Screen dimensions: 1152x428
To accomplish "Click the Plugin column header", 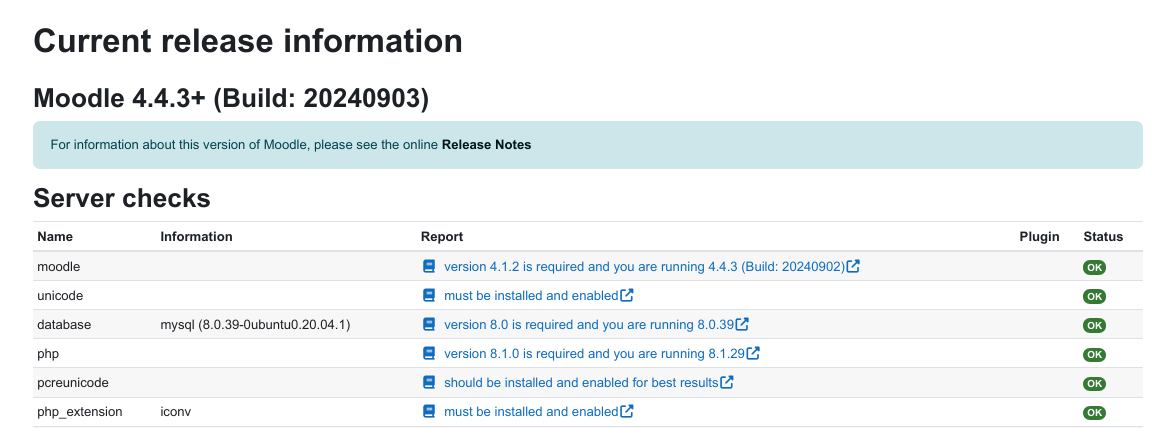I will click(x=1040, y=236).
